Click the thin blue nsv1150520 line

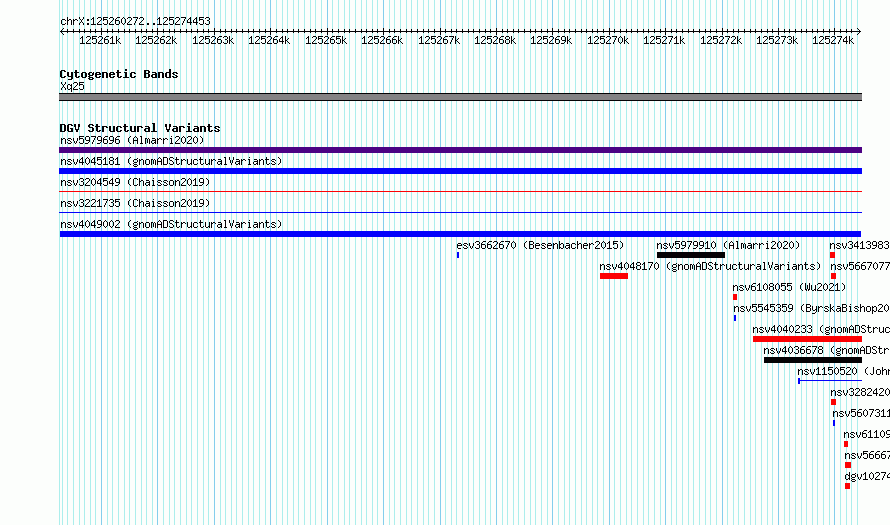pyautogui.click(x=830, y=381)
